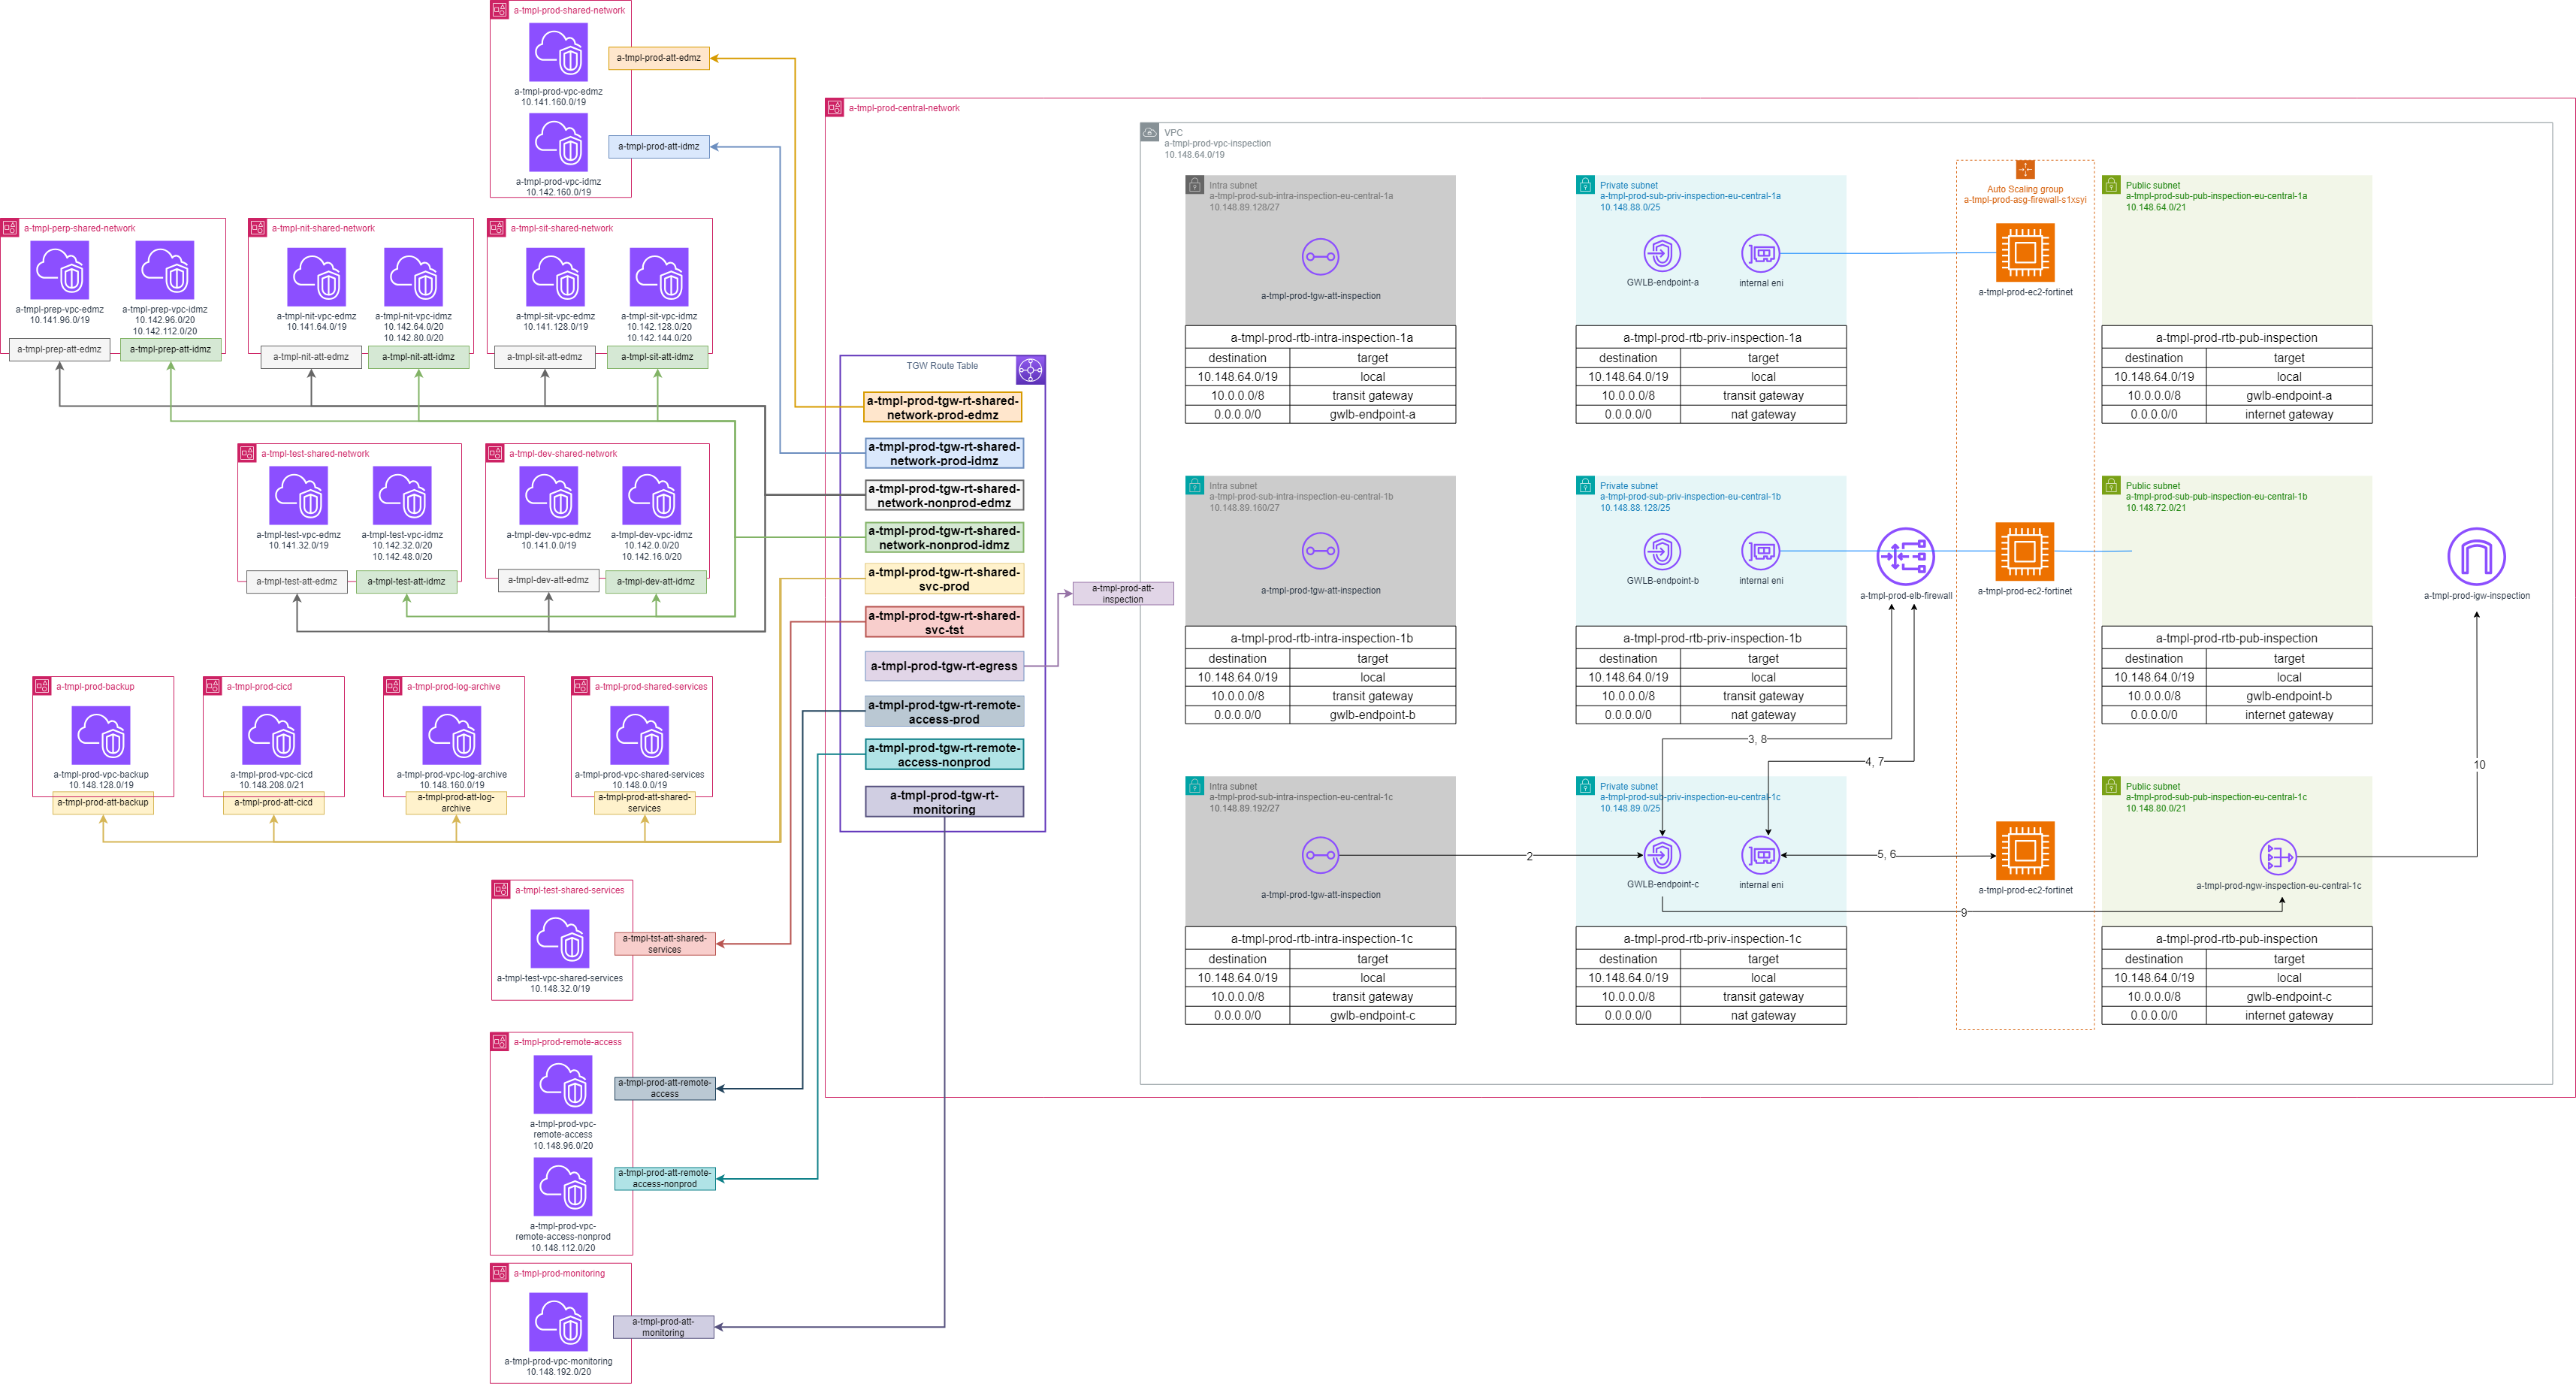Viewport: 2576px width, 1384px height.
Task: Select the a-tmpl-prep-att-idmz attachment box
Action: point(171,350)
